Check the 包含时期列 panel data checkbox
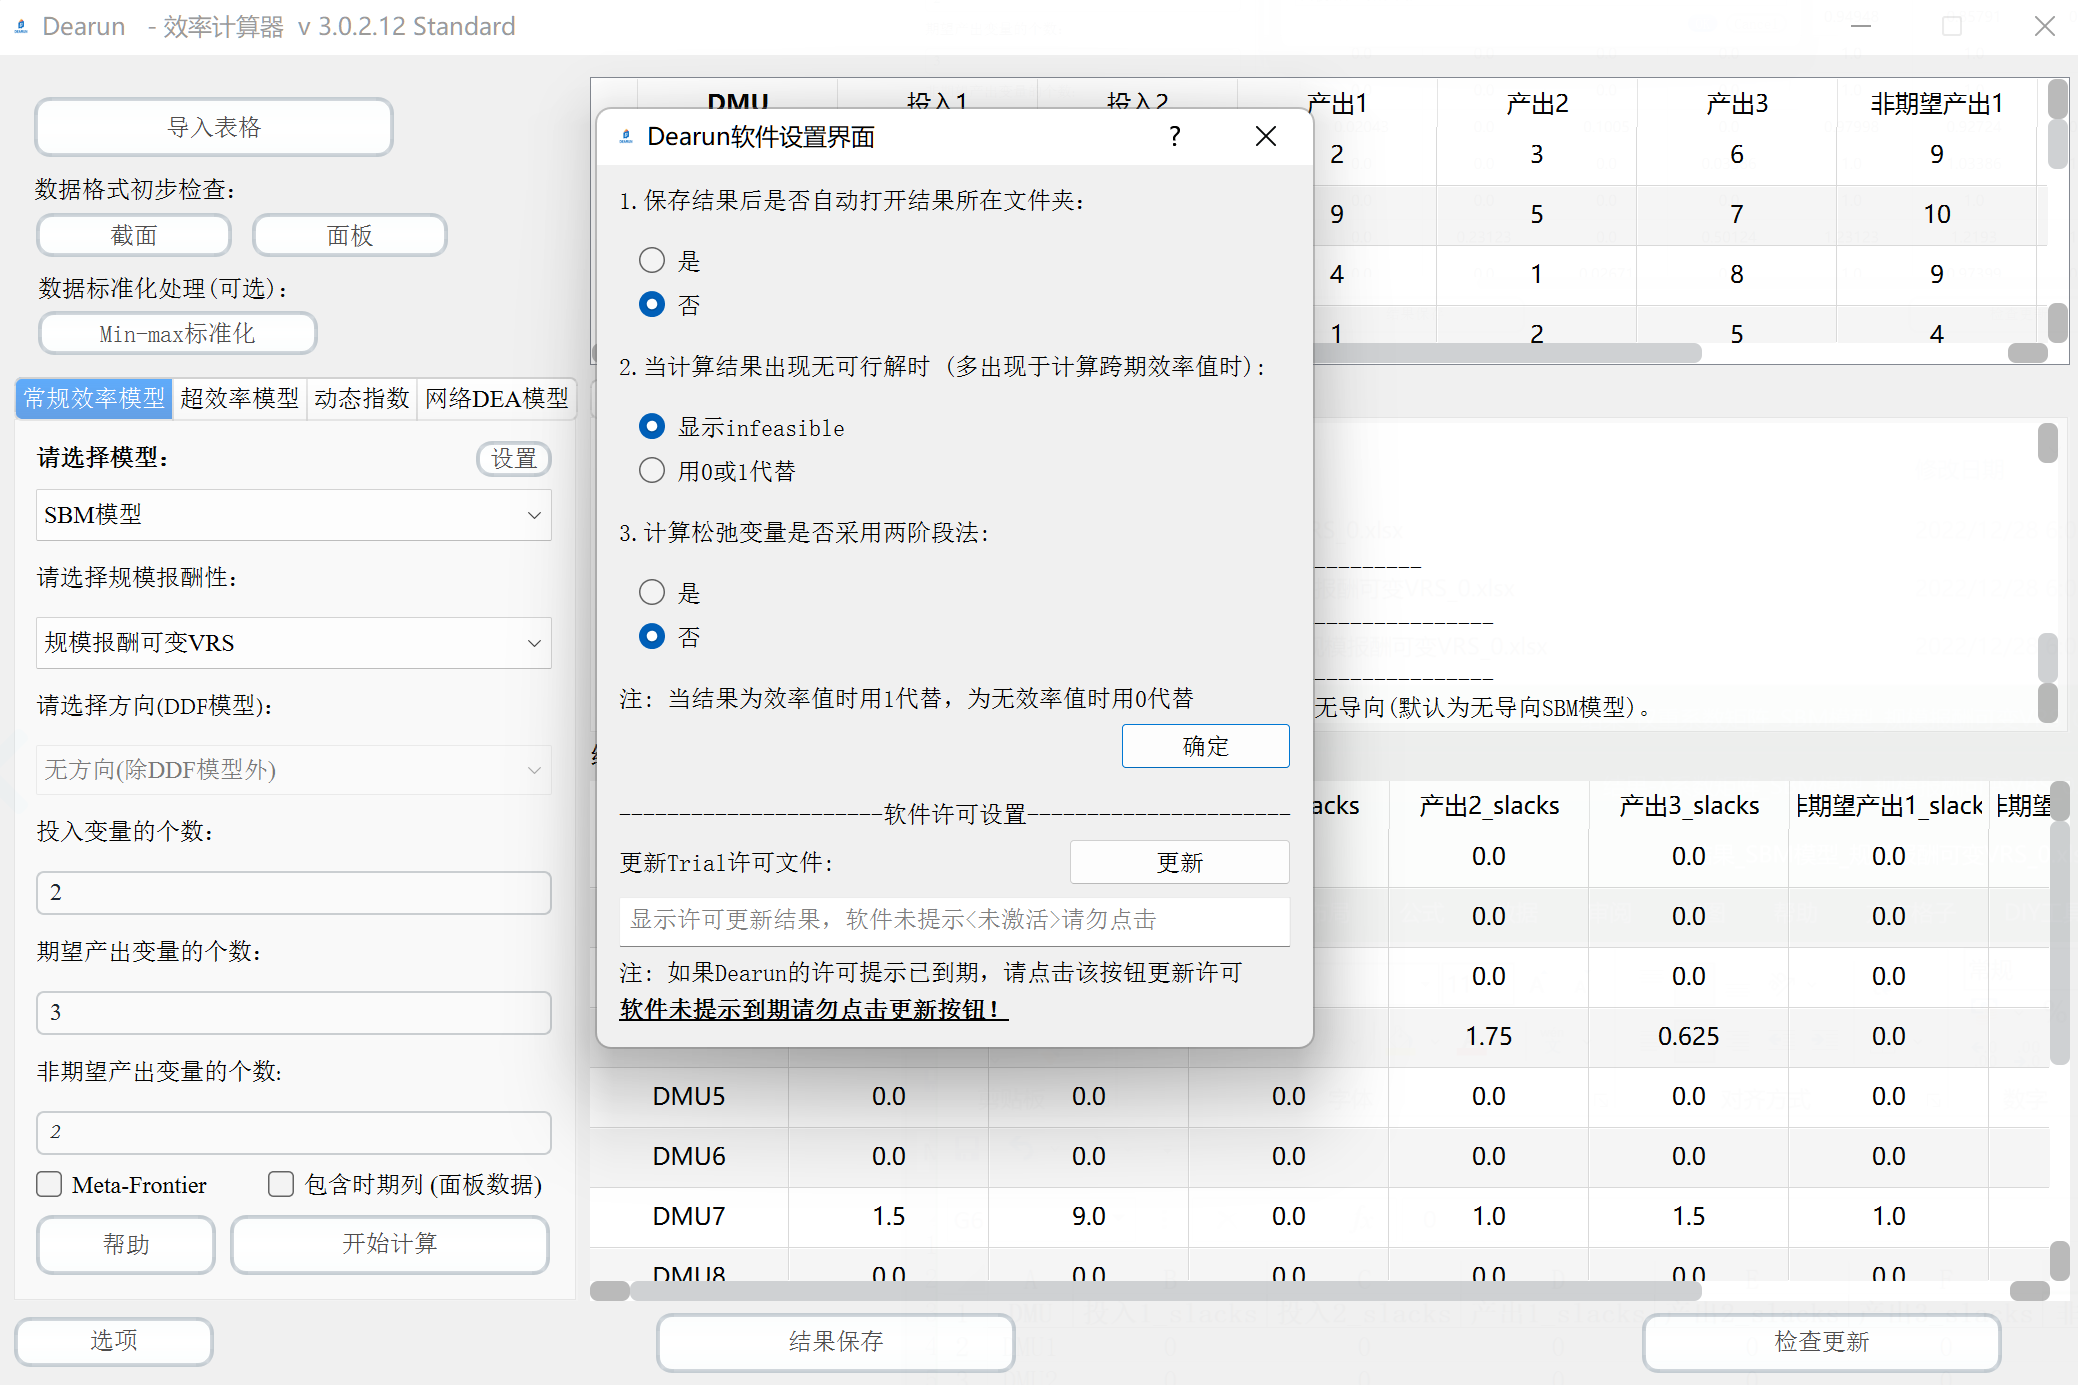The width and height of the screenshot is (2078, 1385). [281, 1184]
